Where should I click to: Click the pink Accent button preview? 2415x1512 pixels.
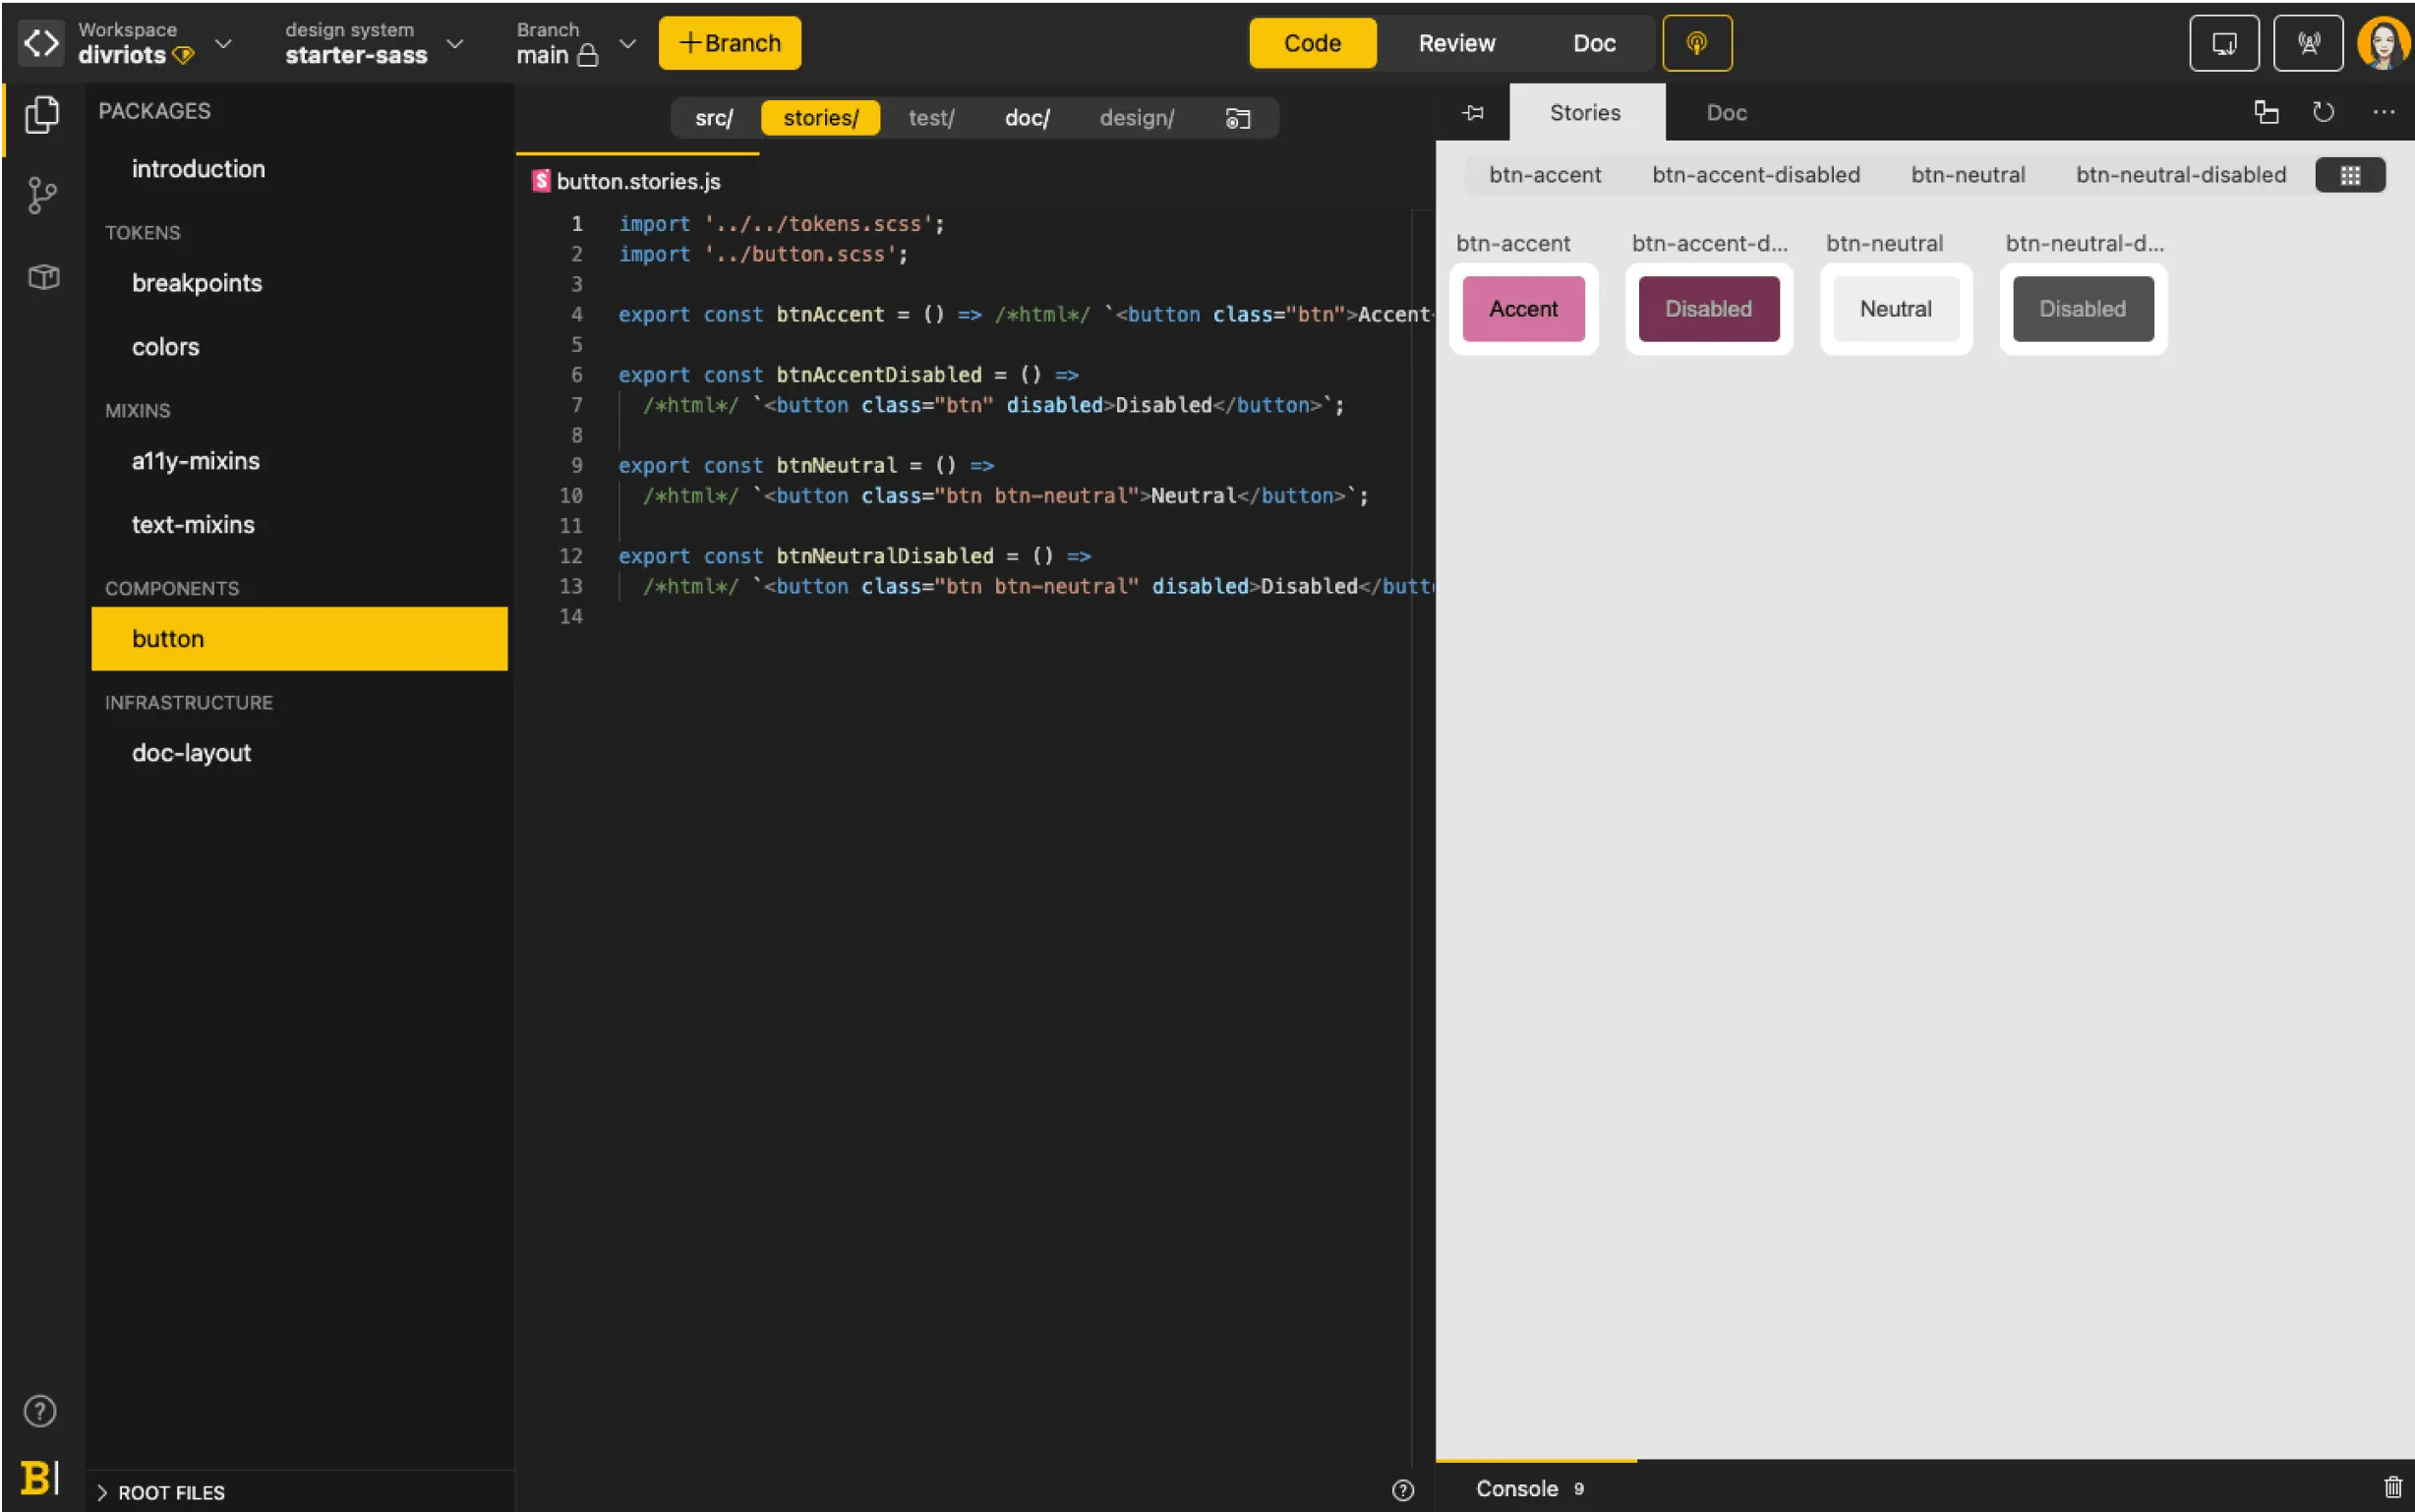[x=1523, y=309]
